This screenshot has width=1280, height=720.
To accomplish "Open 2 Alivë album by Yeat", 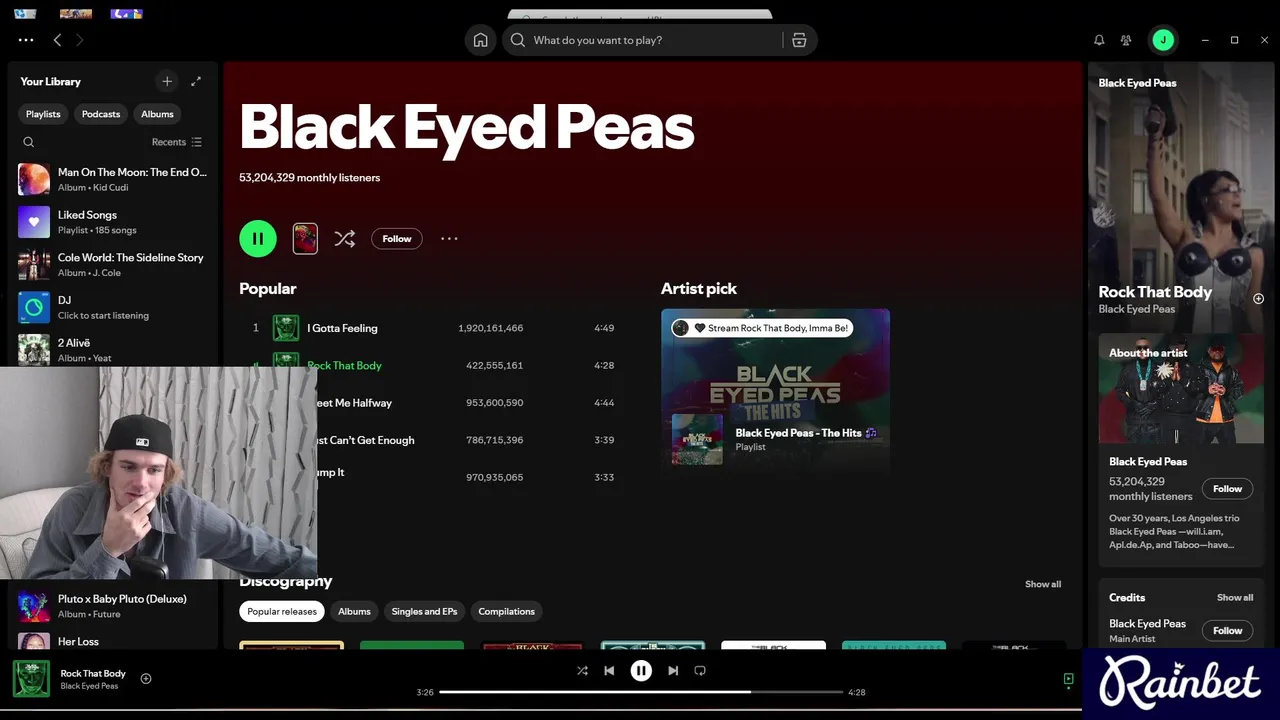I will click(113, 349).
